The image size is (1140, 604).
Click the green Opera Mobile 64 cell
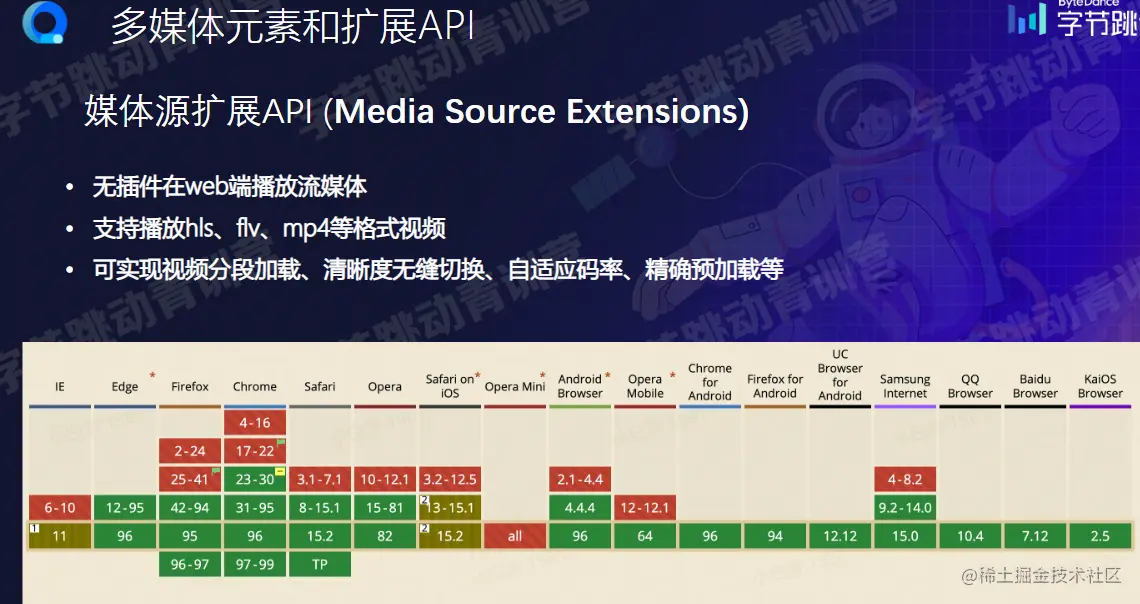(645, 536)
